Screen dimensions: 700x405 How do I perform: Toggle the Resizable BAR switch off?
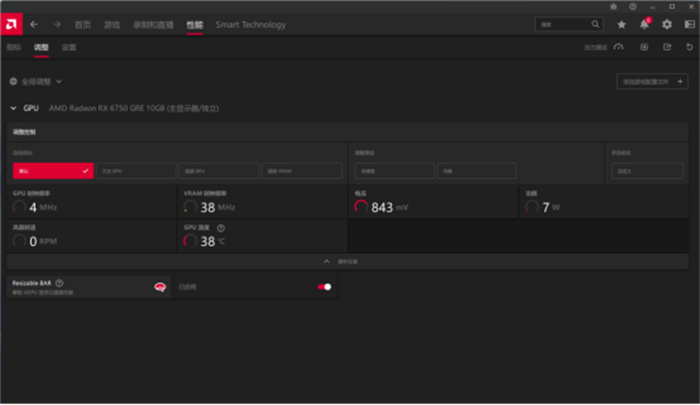(325, 287)
